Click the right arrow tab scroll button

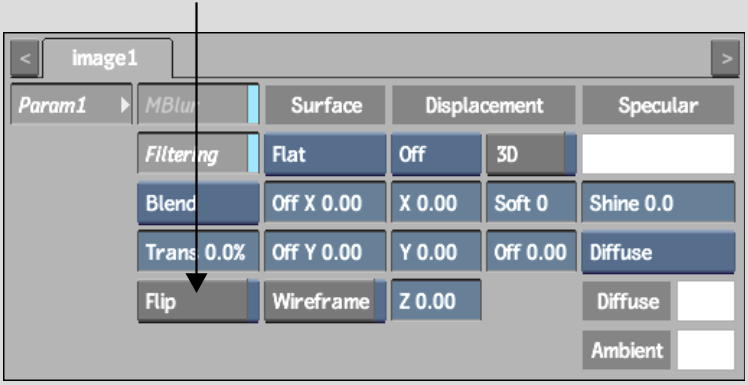pyautogui.click(x=725, y=59)
